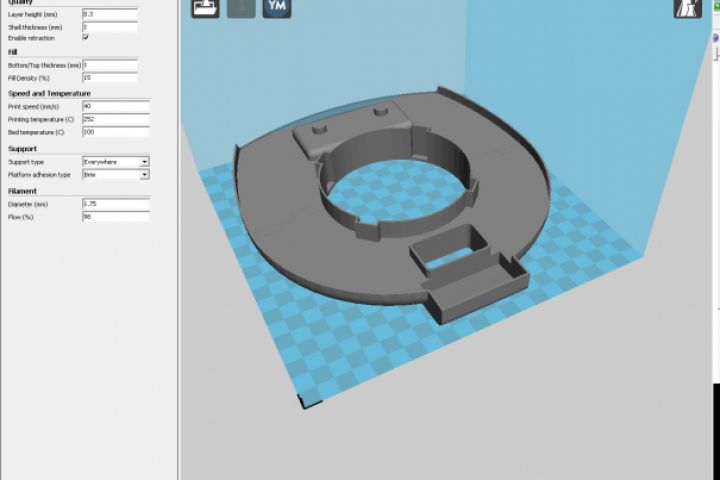The width and height of the screenshot is (720, 480).
Task: Click the 'Printing temperature (C)' label
Action: [x=41, y=119]
